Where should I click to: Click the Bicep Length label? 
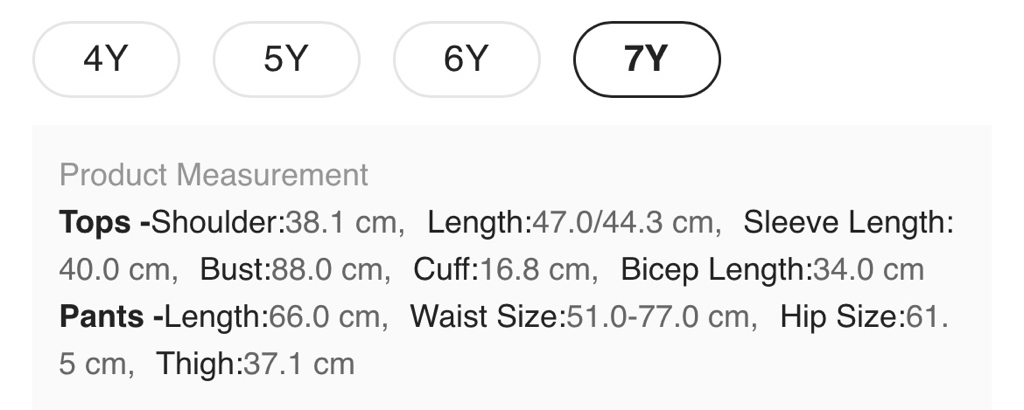click(x=710, y=270)
